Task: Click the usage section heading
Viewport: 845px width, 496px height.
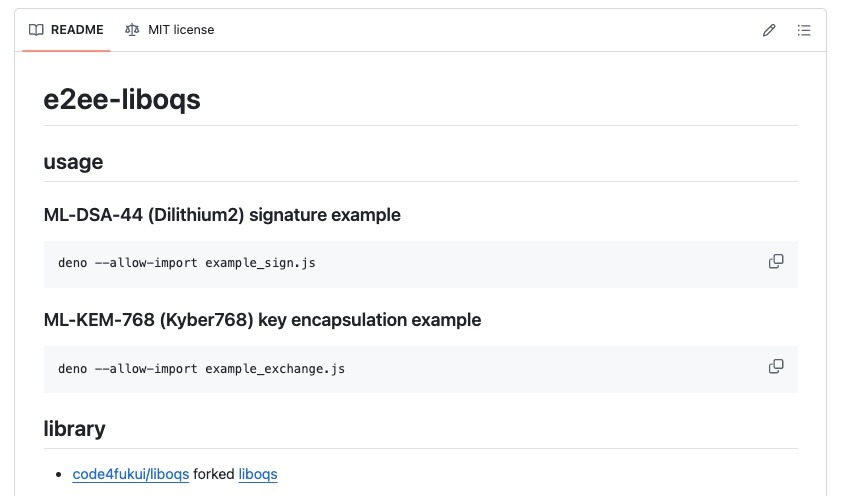Action: [73, 161]
